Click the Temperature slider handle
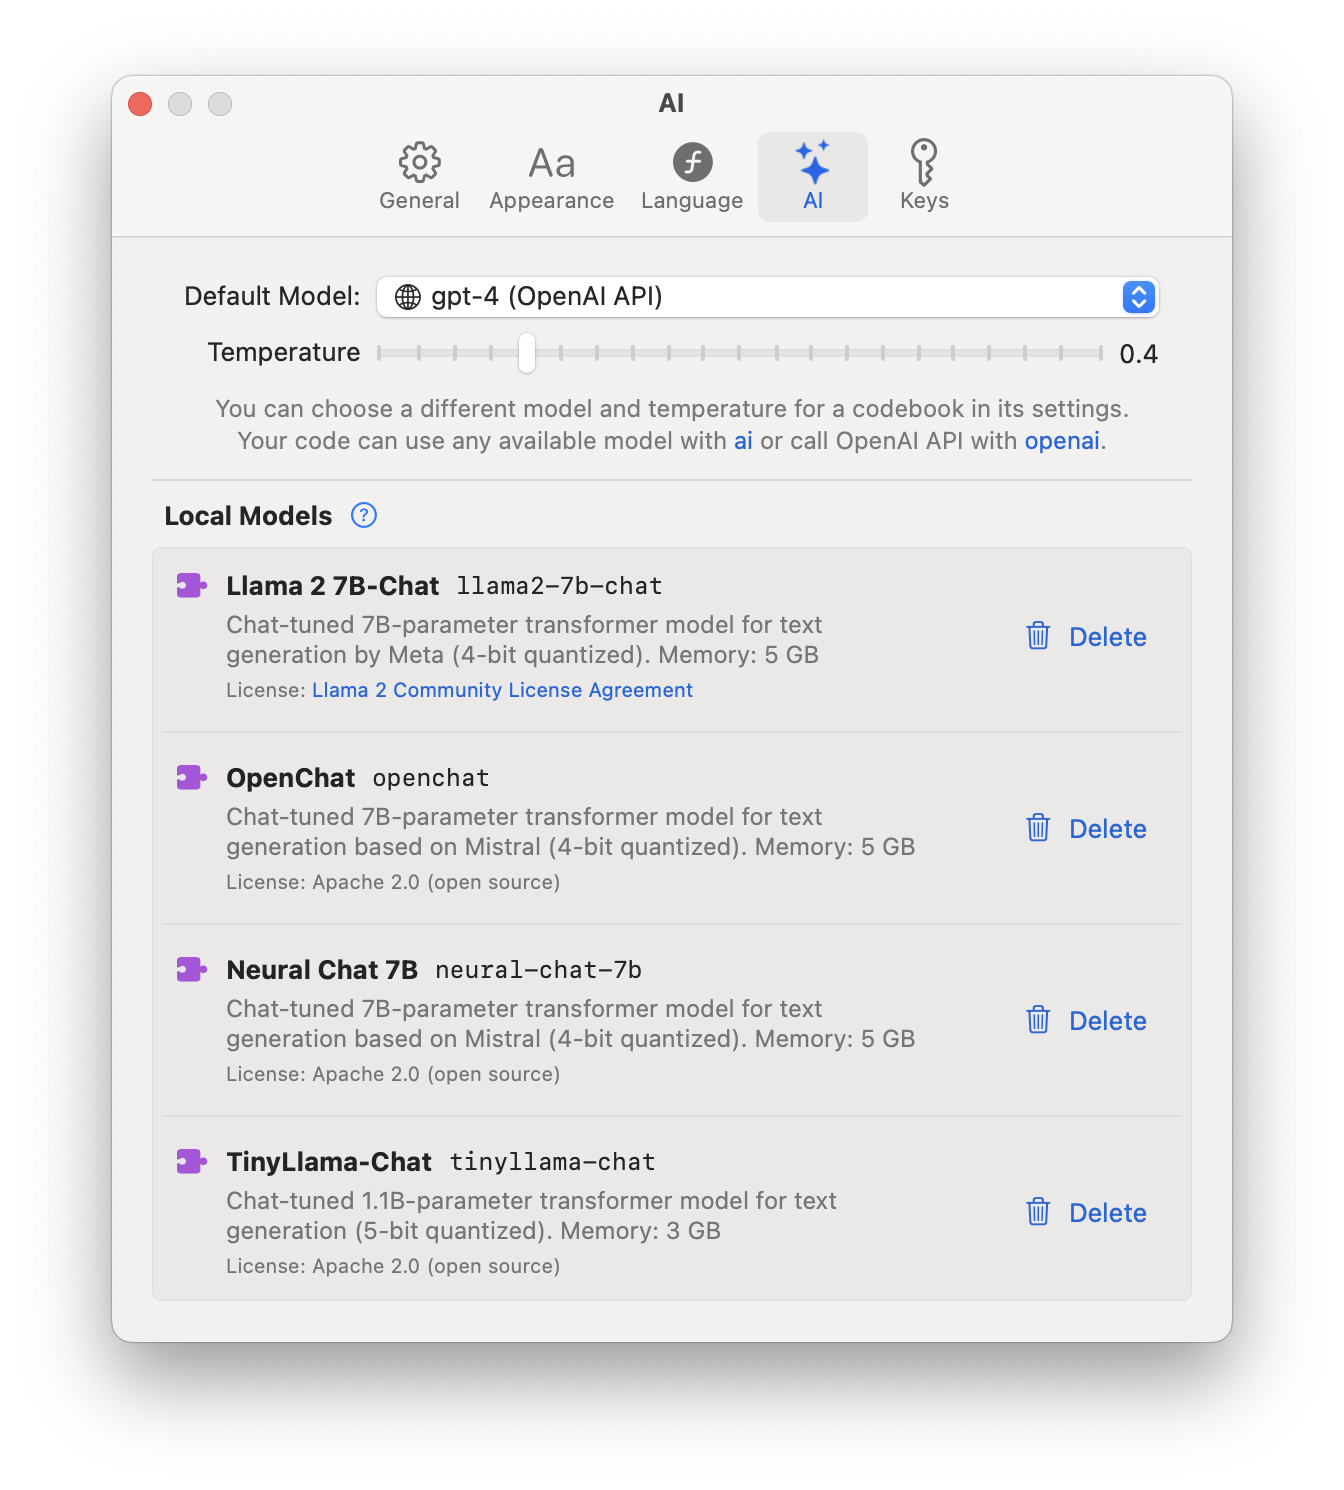Viewport: 1344px width, 1490px height. [x=527, y=353]
